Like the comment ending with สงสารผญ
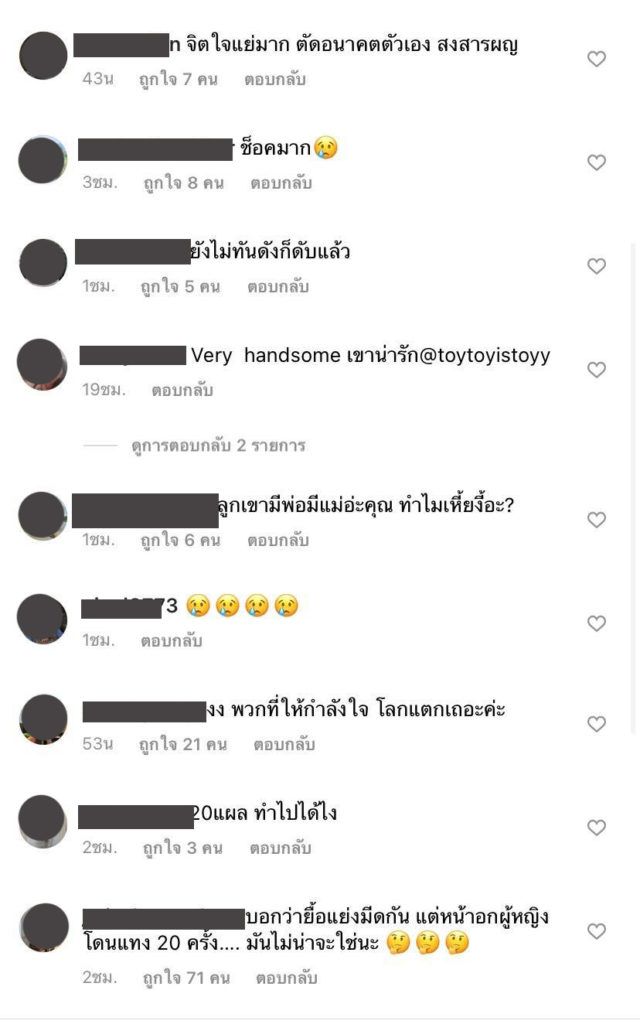 click(596, 59)
